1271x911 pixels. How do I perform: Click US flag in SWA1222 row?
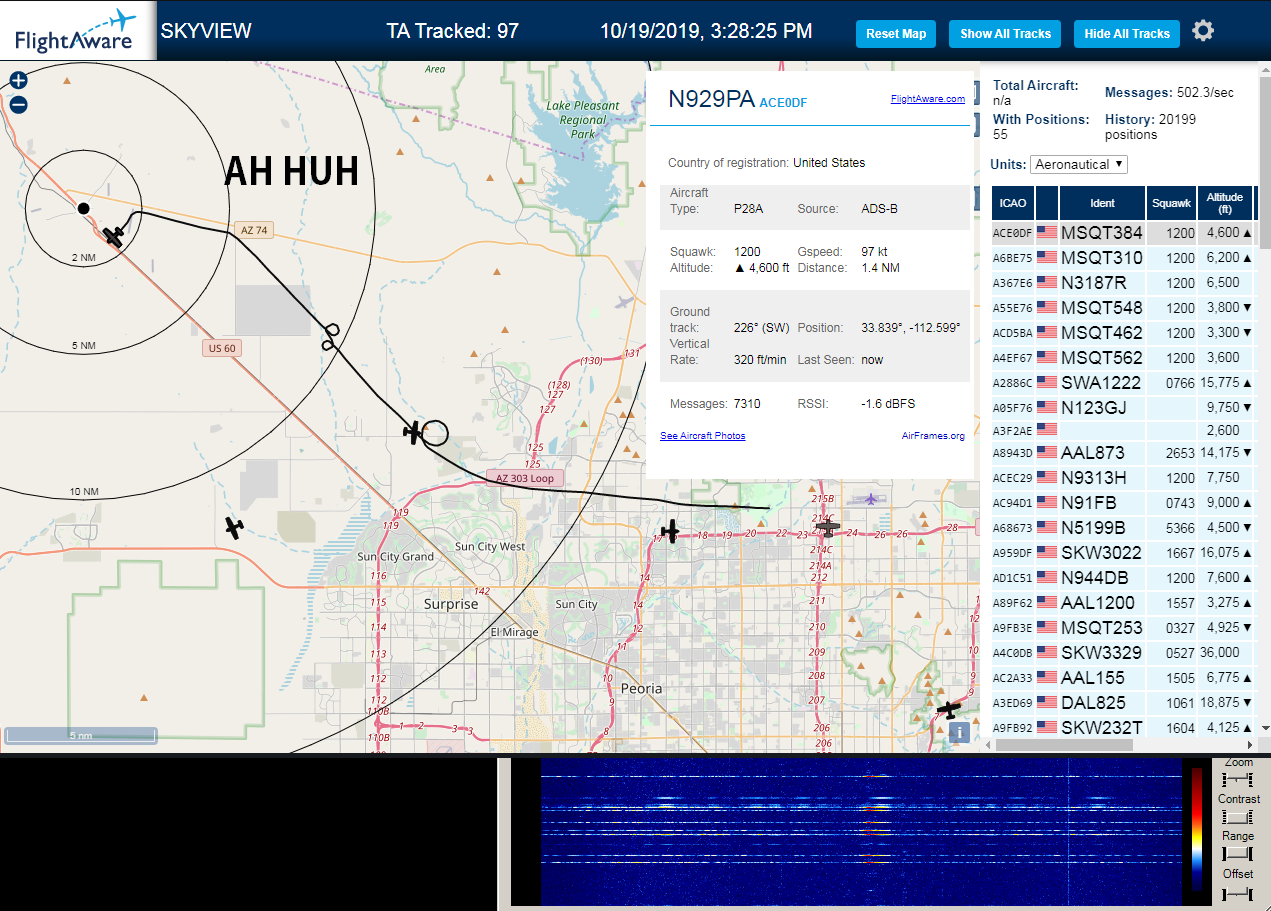click(1047, 382)
